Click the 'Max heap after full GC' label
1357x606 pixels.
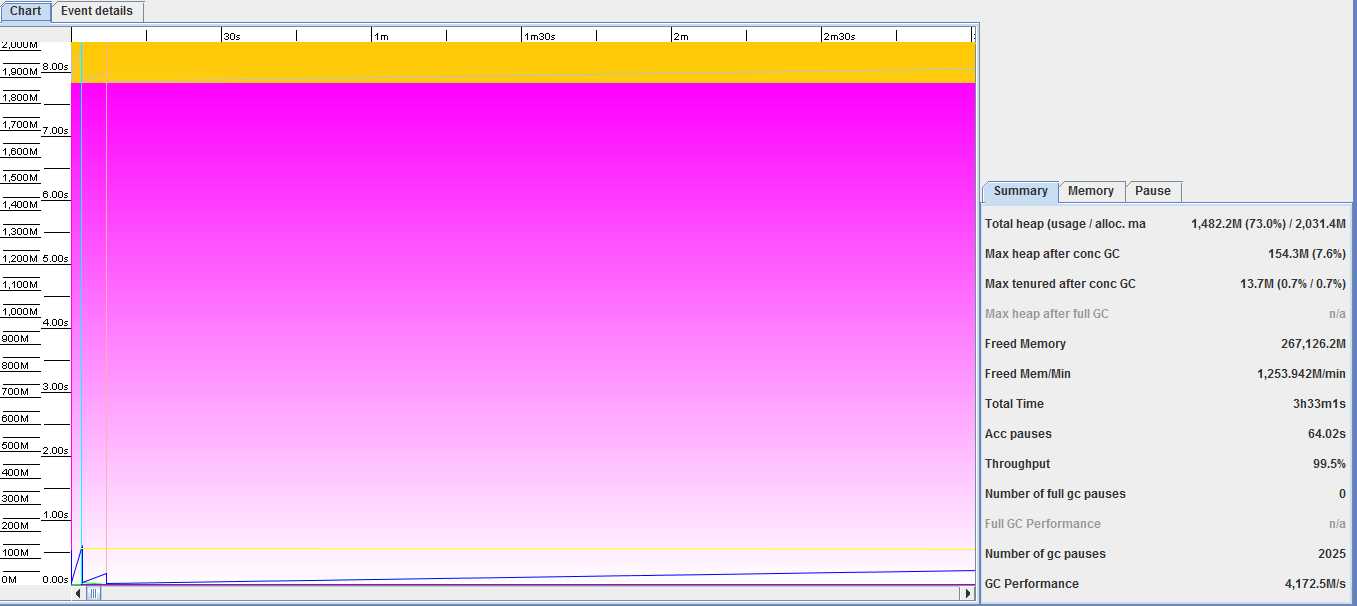1047,314
